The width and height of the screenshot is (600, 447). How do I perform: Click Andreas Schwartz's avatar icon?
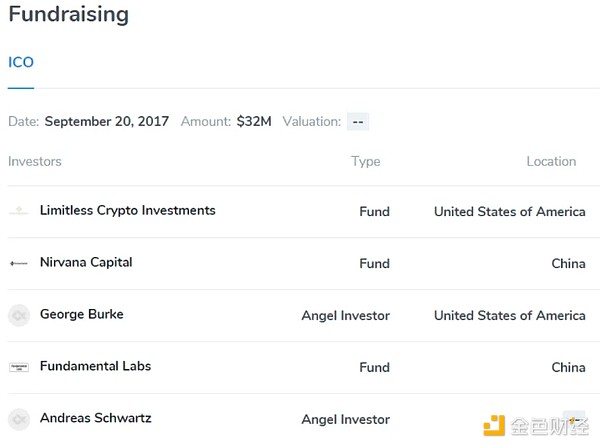click(18, 419)
